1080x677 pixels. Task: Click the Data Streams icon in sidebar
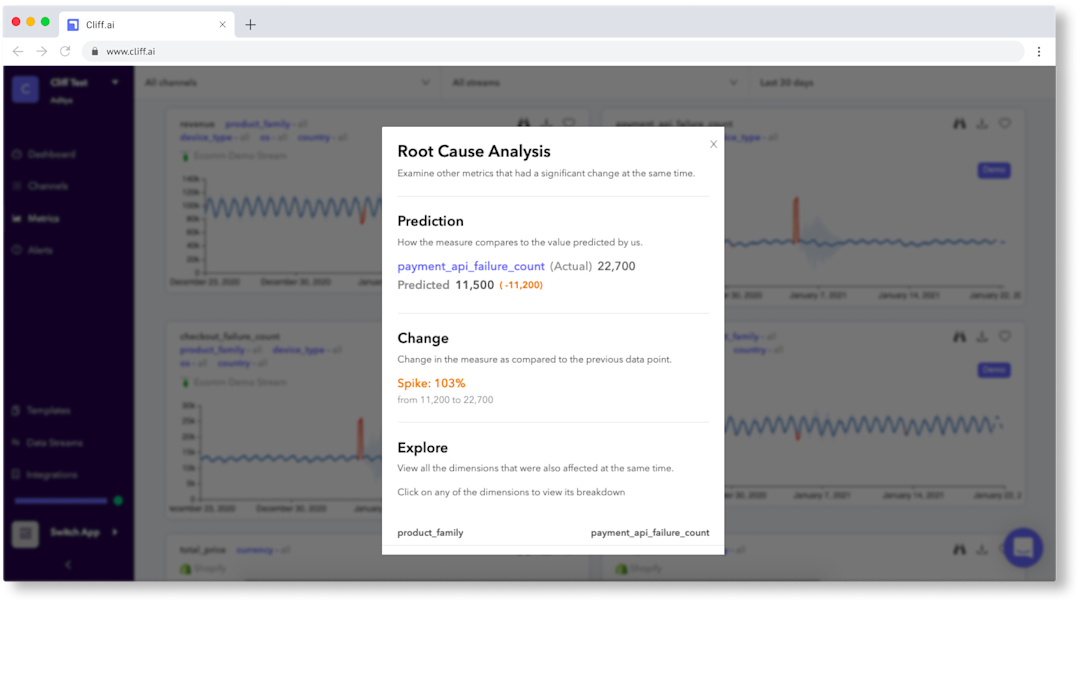point(16,443)
